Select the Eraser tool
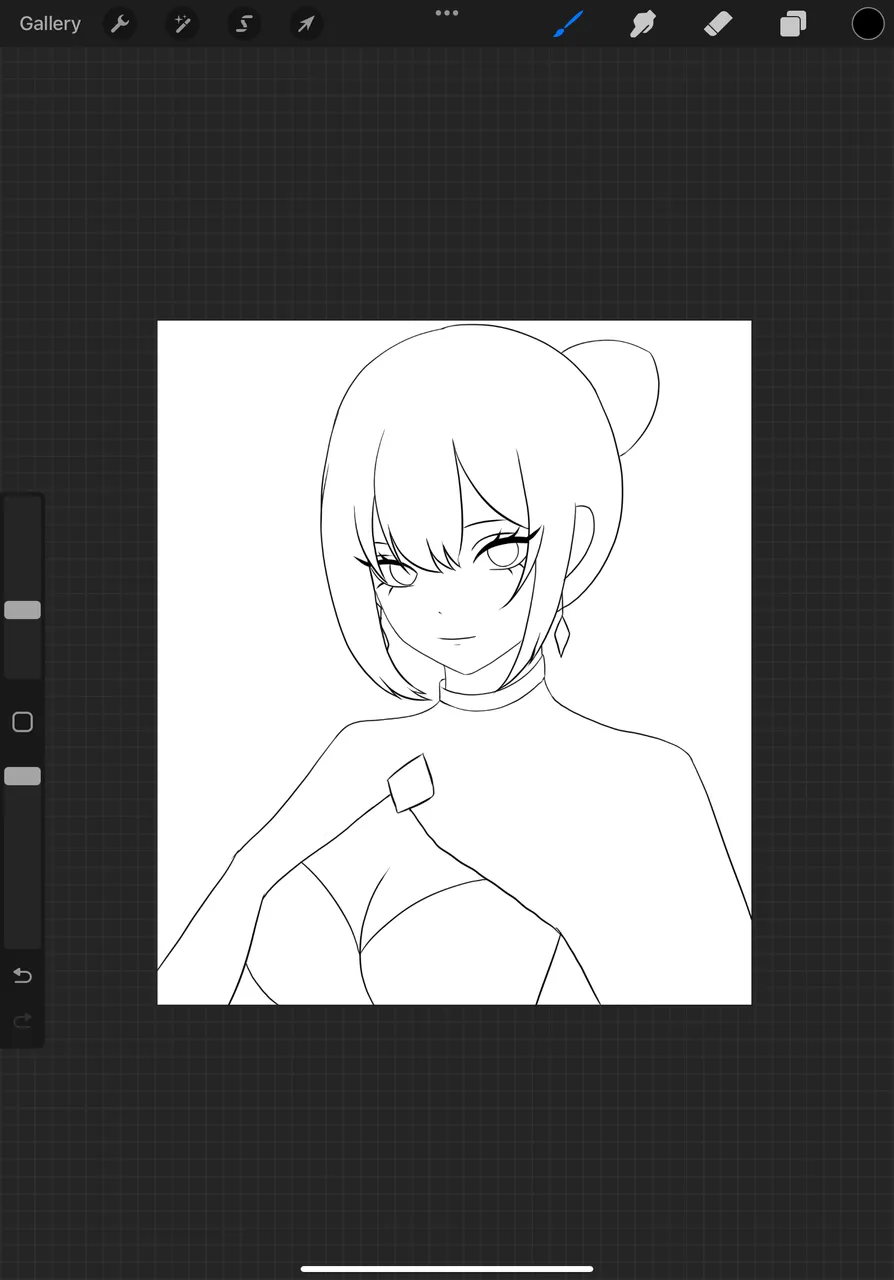This screenshot has height=1280, width=894. click(718, 23)
